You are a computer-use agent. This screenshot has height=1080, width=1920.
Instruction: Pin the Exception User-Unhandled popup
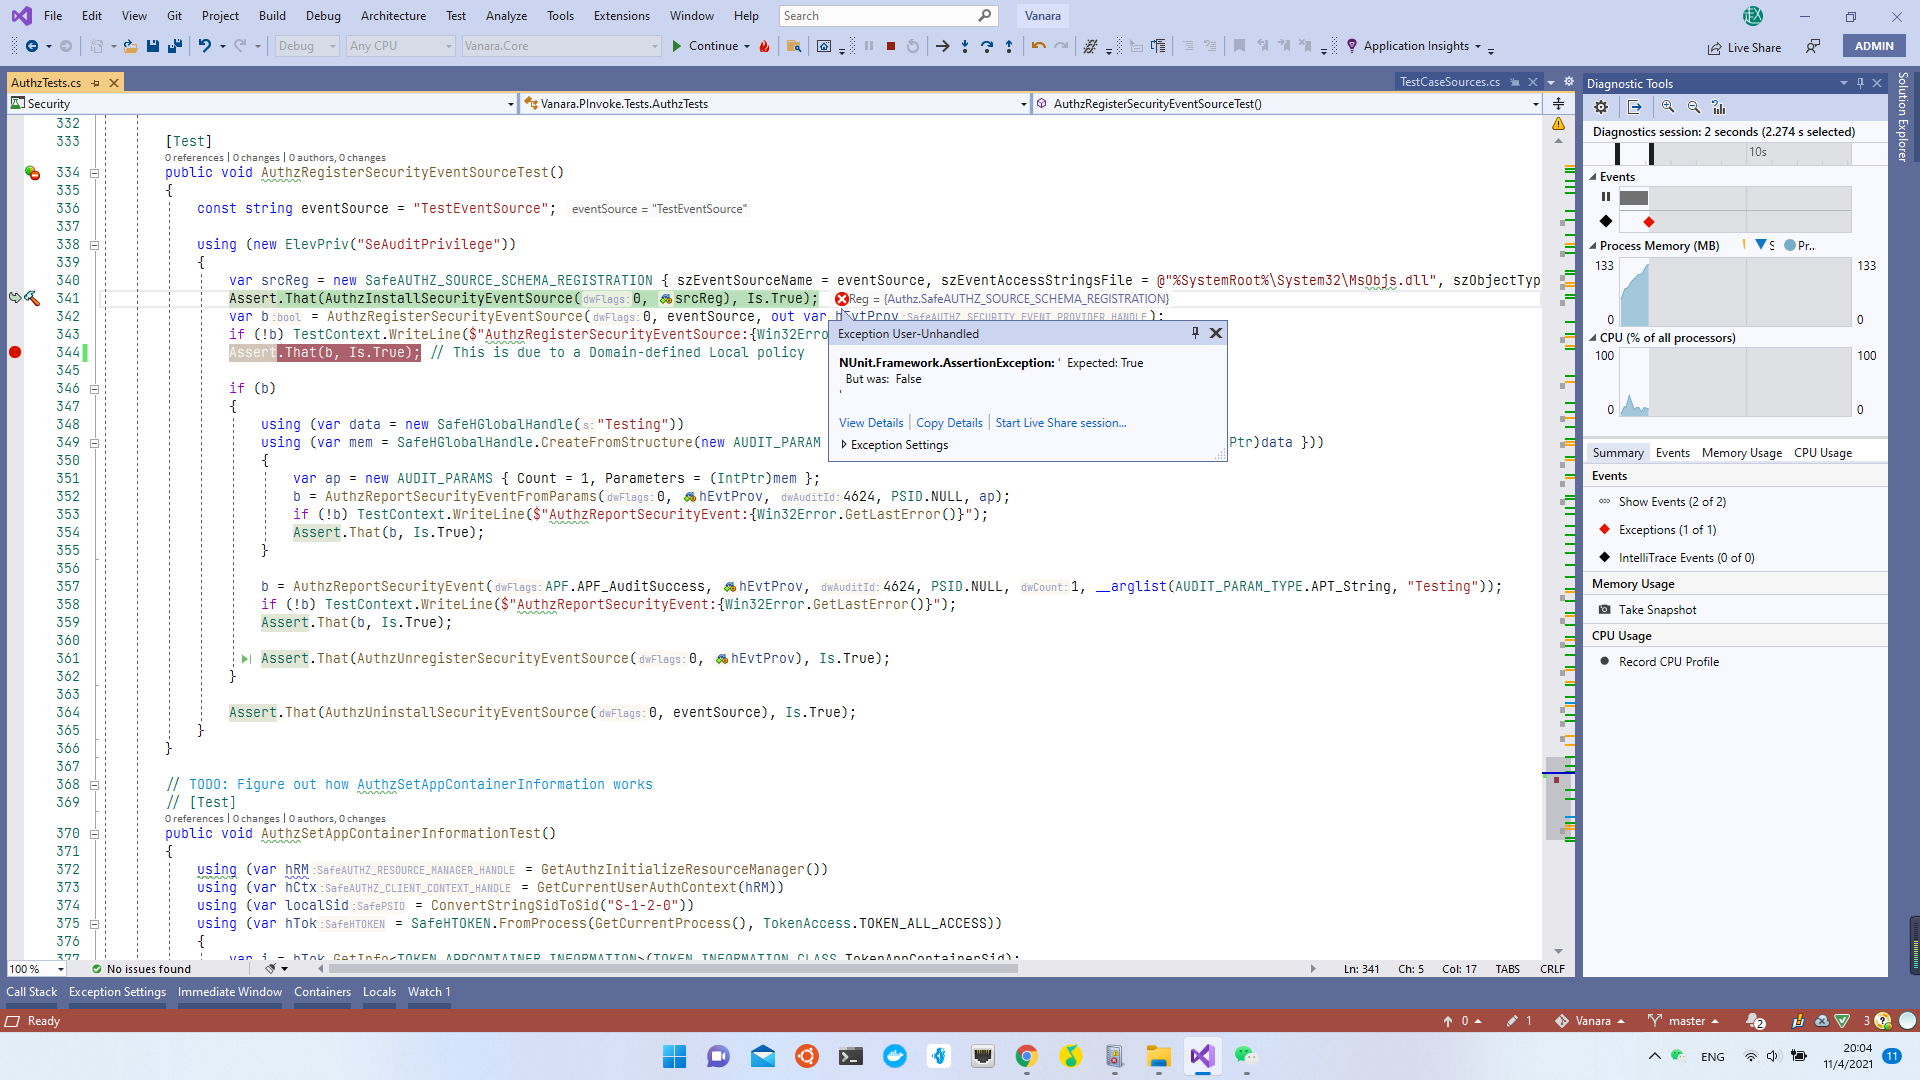click(1195, 333)
